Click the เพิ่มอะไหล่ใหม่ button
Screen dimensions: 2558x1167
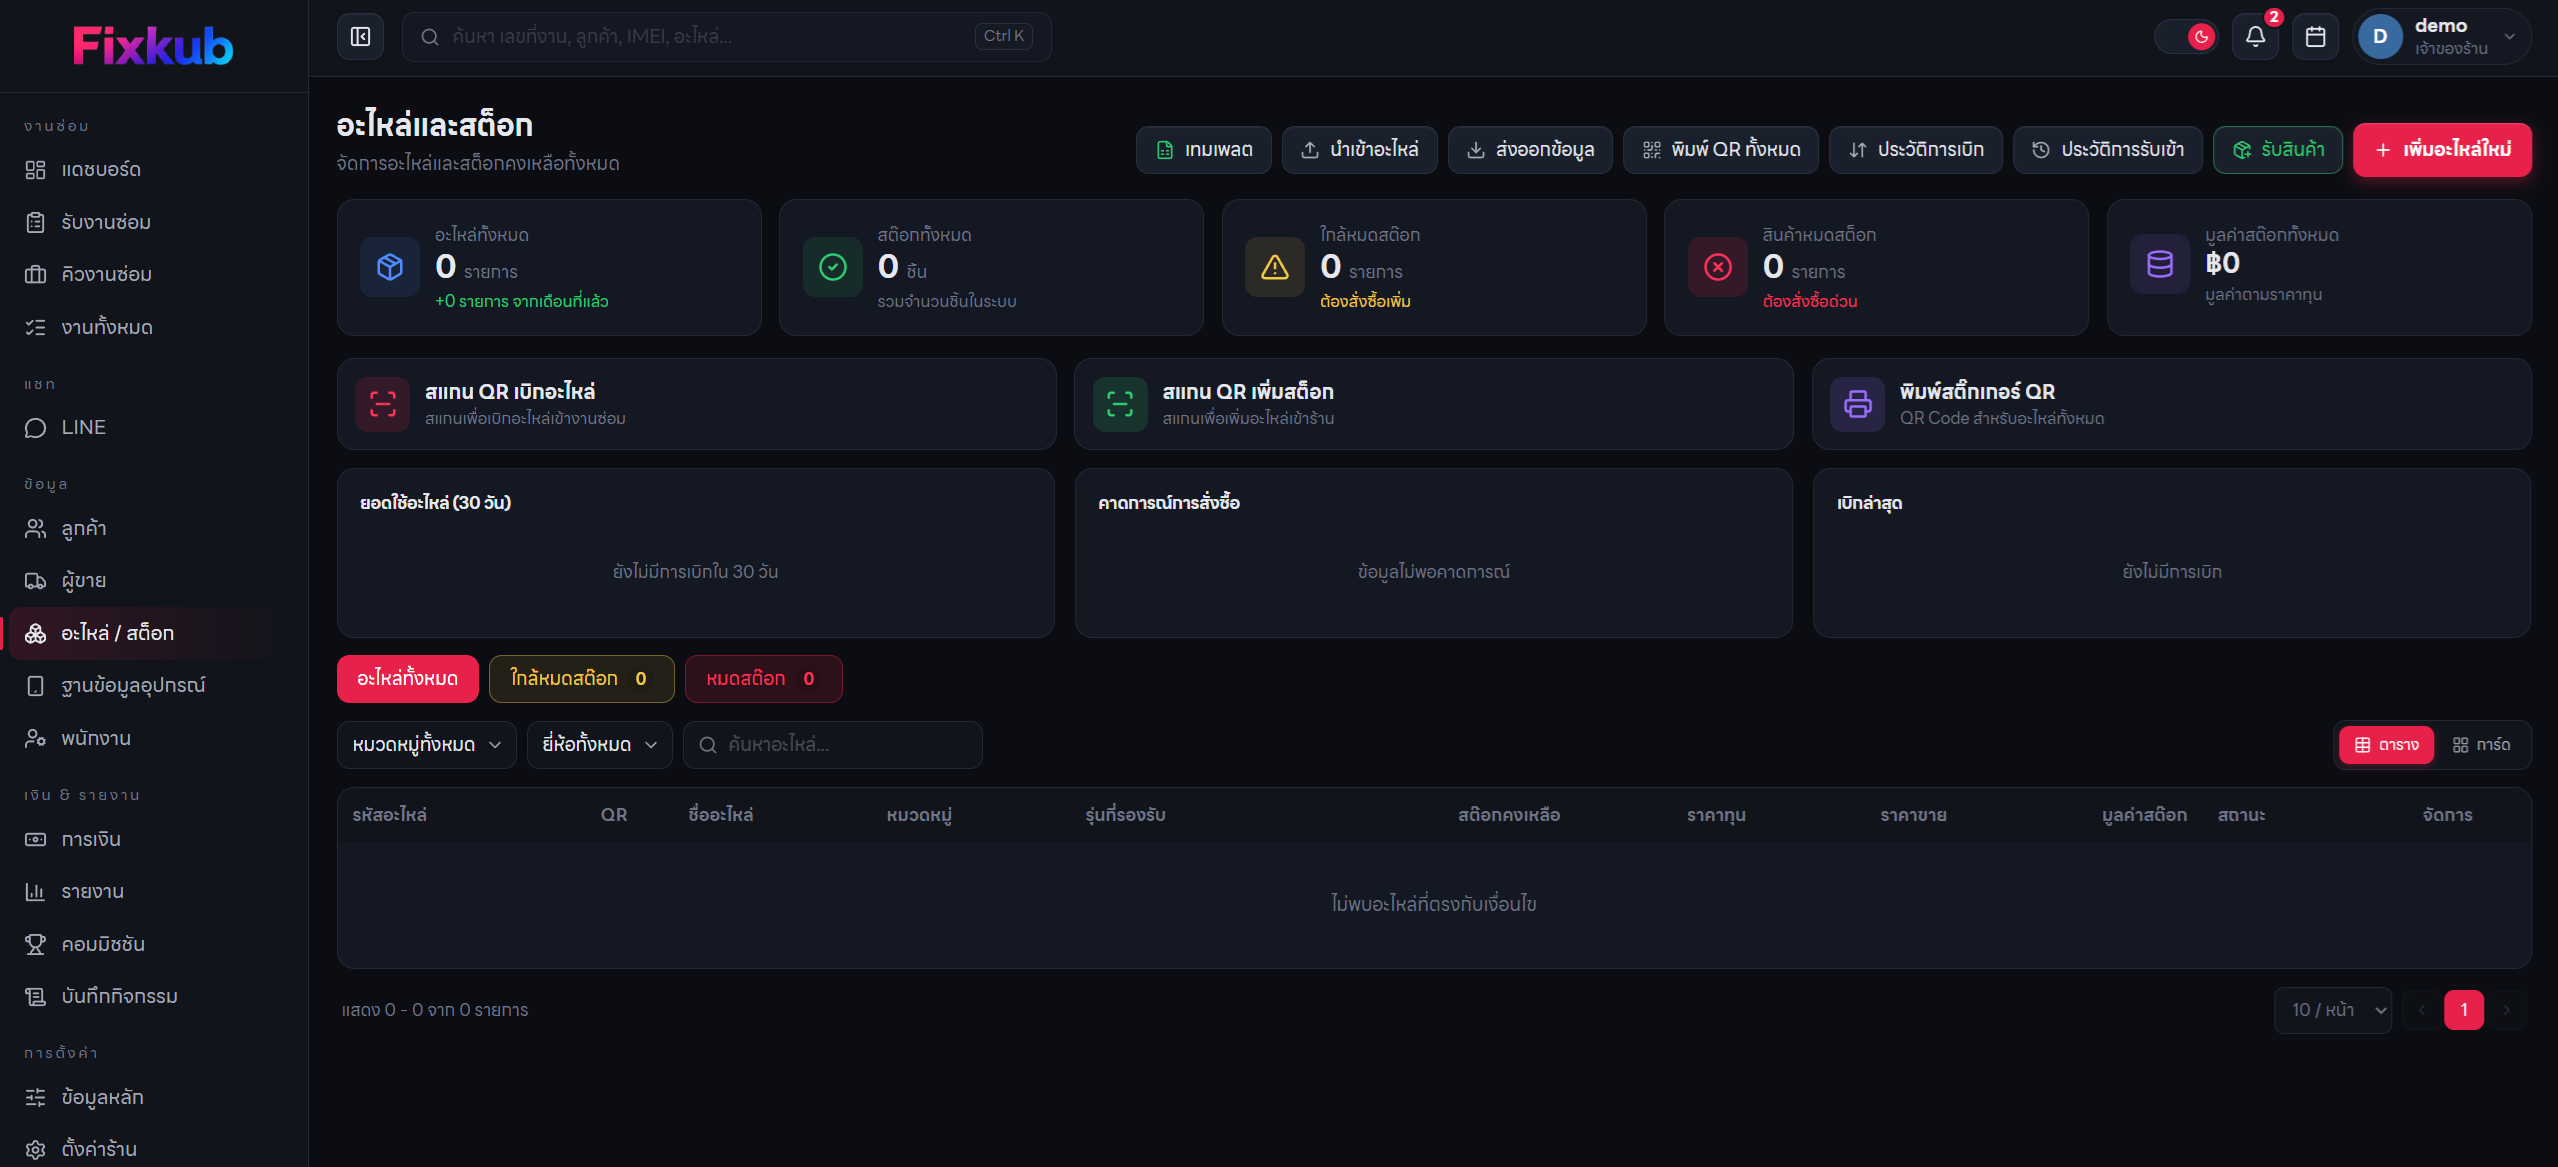[x=2442, y=150]
